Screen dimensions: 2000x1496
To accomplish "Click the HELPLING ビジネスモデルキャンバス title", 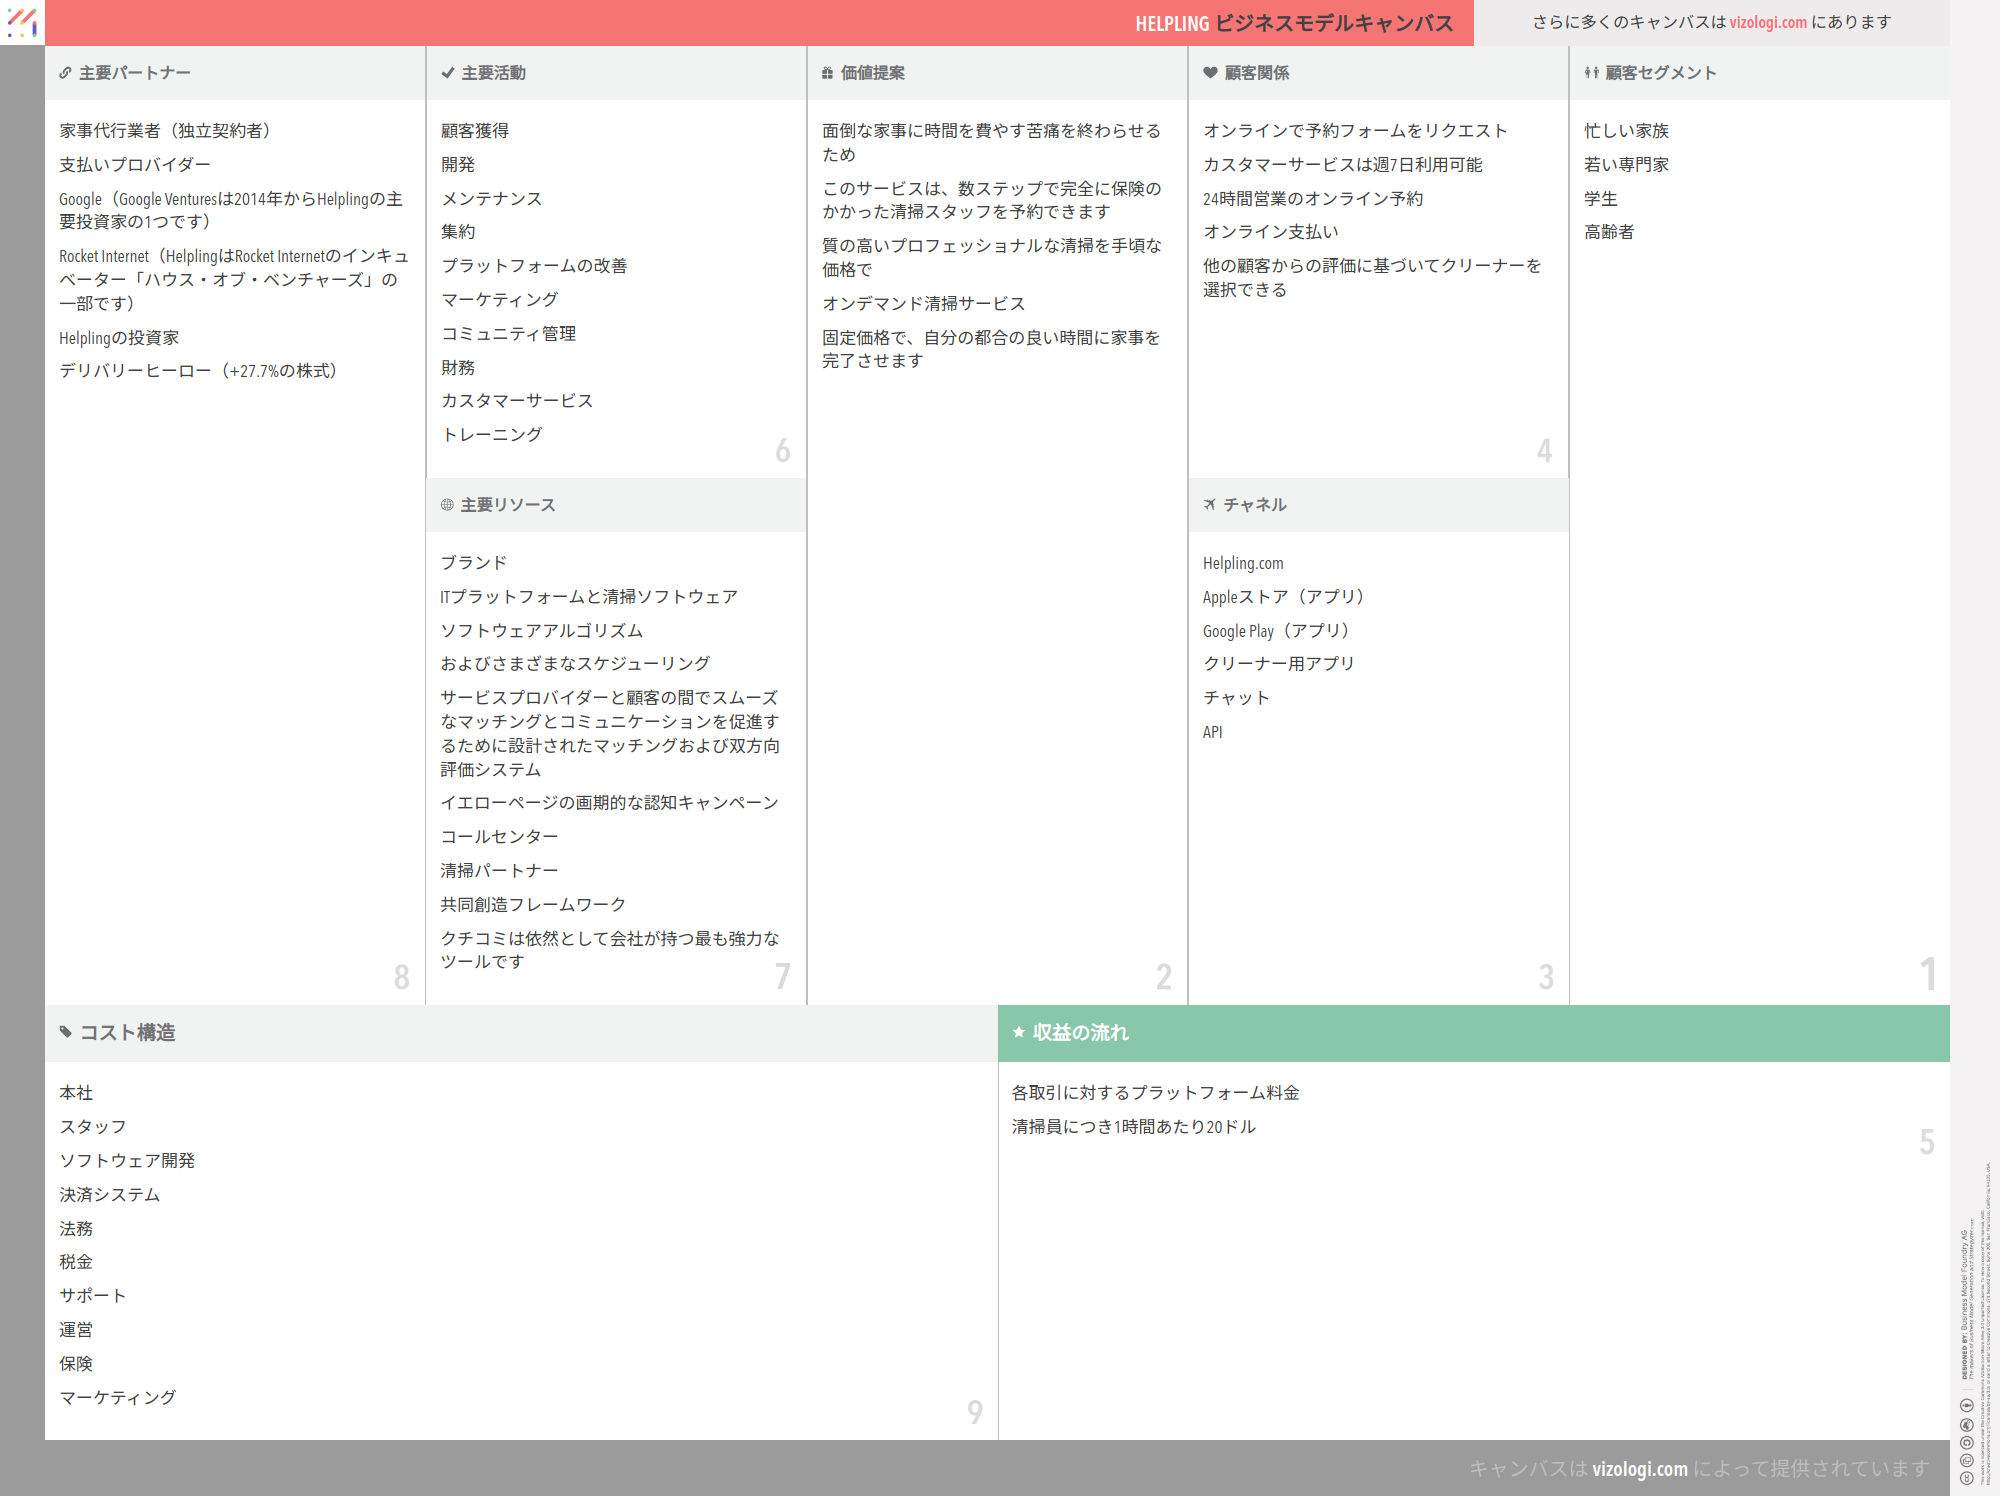I will (x=1293, y=23).
